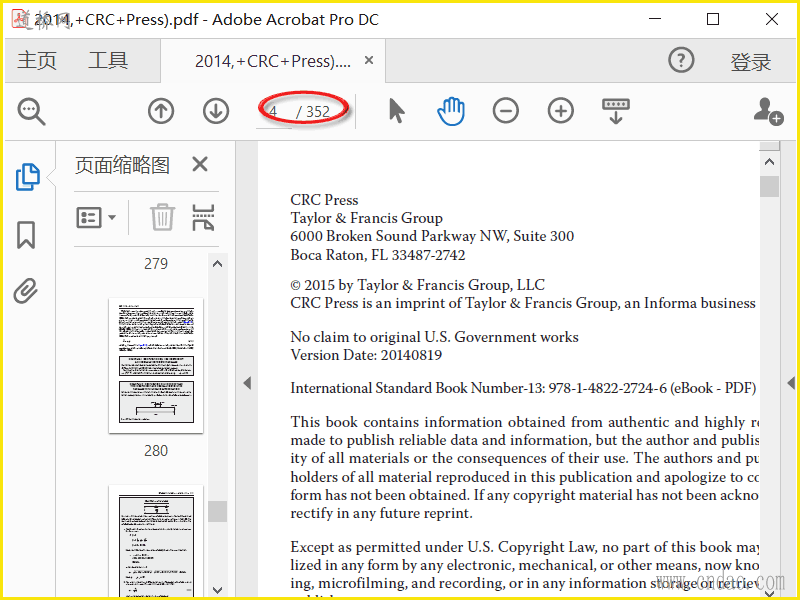800x600 pixels.
Task: Click 'No claim to original U.S. Government works'
Action: (434, 337)
